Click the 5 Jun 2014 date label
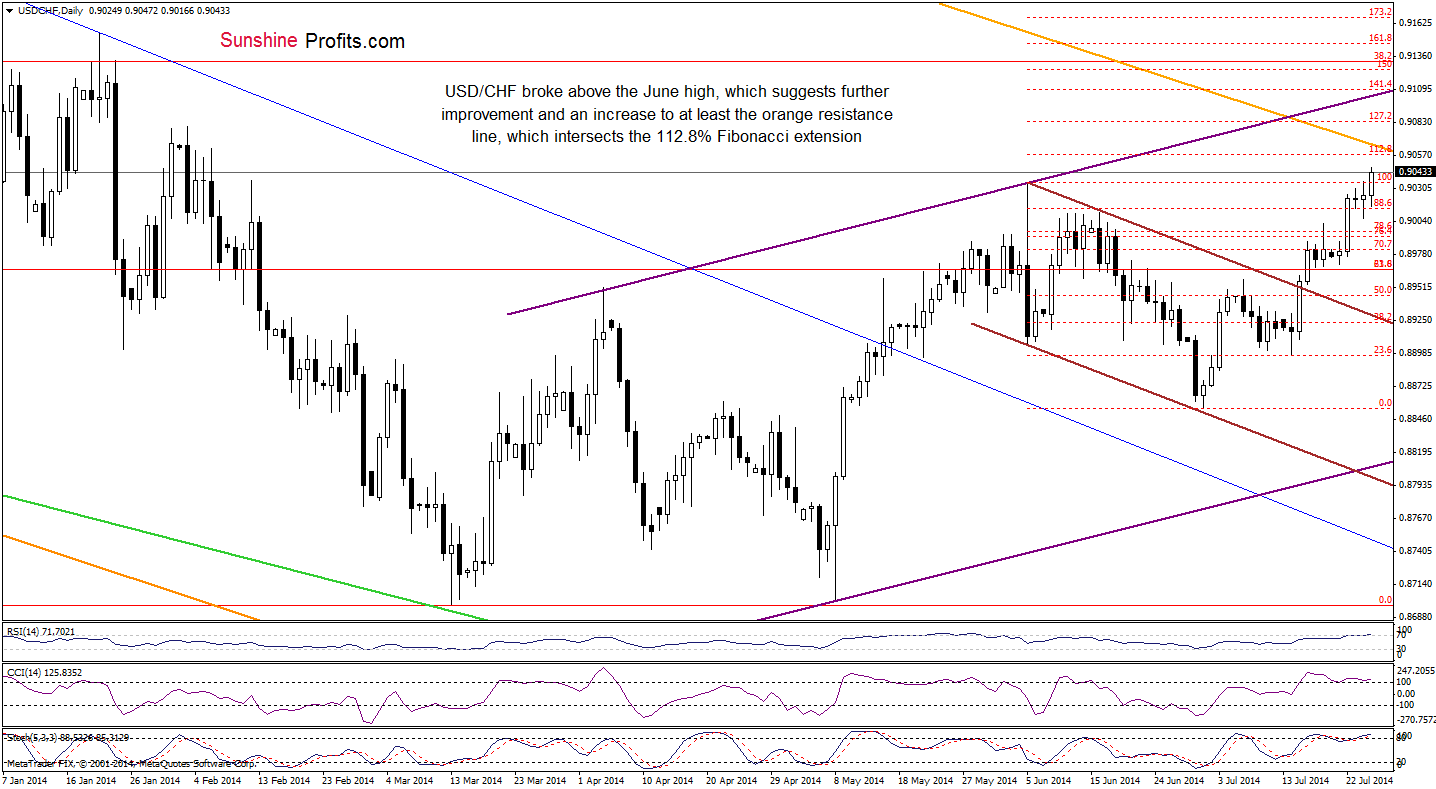The image size is (1436, 789). [x=1051, y=779]
